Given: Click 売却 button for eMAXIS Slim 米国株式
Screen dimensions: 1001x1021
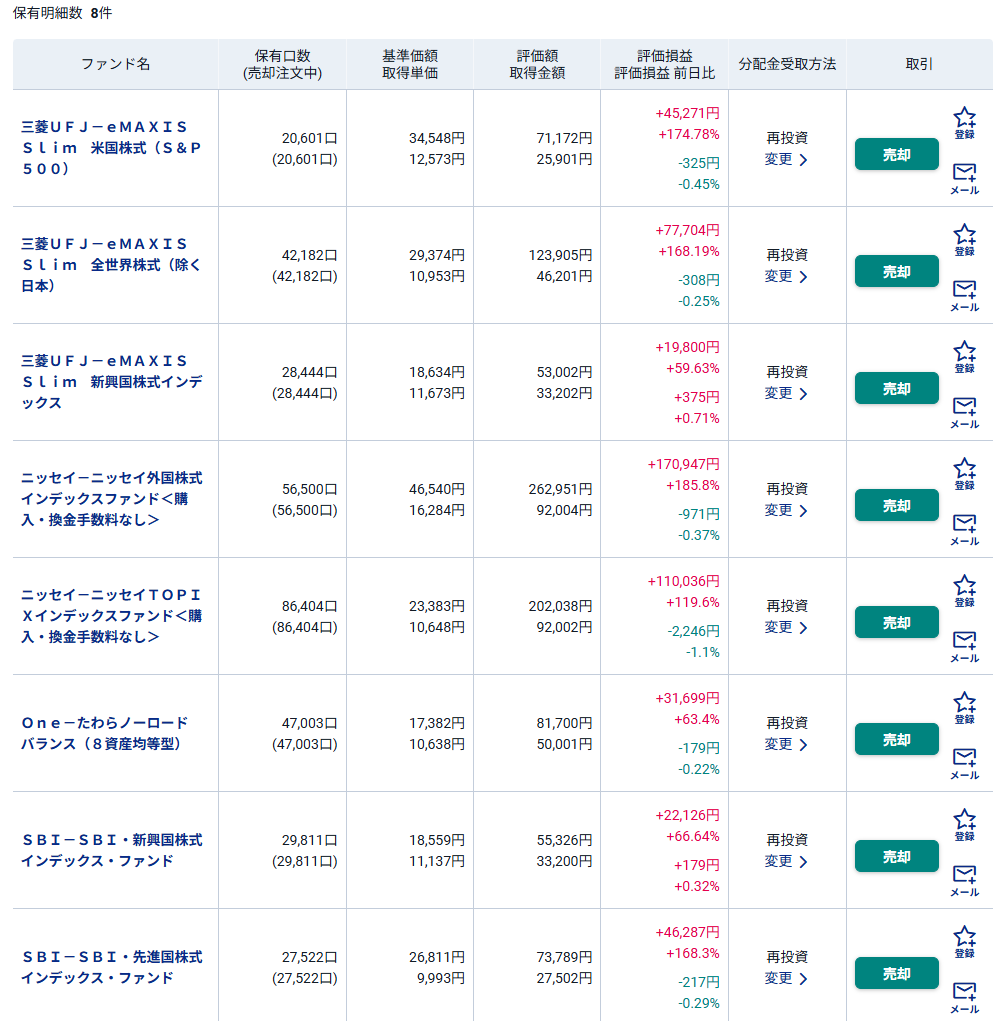Looking at the screenshot, I should pos(896,154).
